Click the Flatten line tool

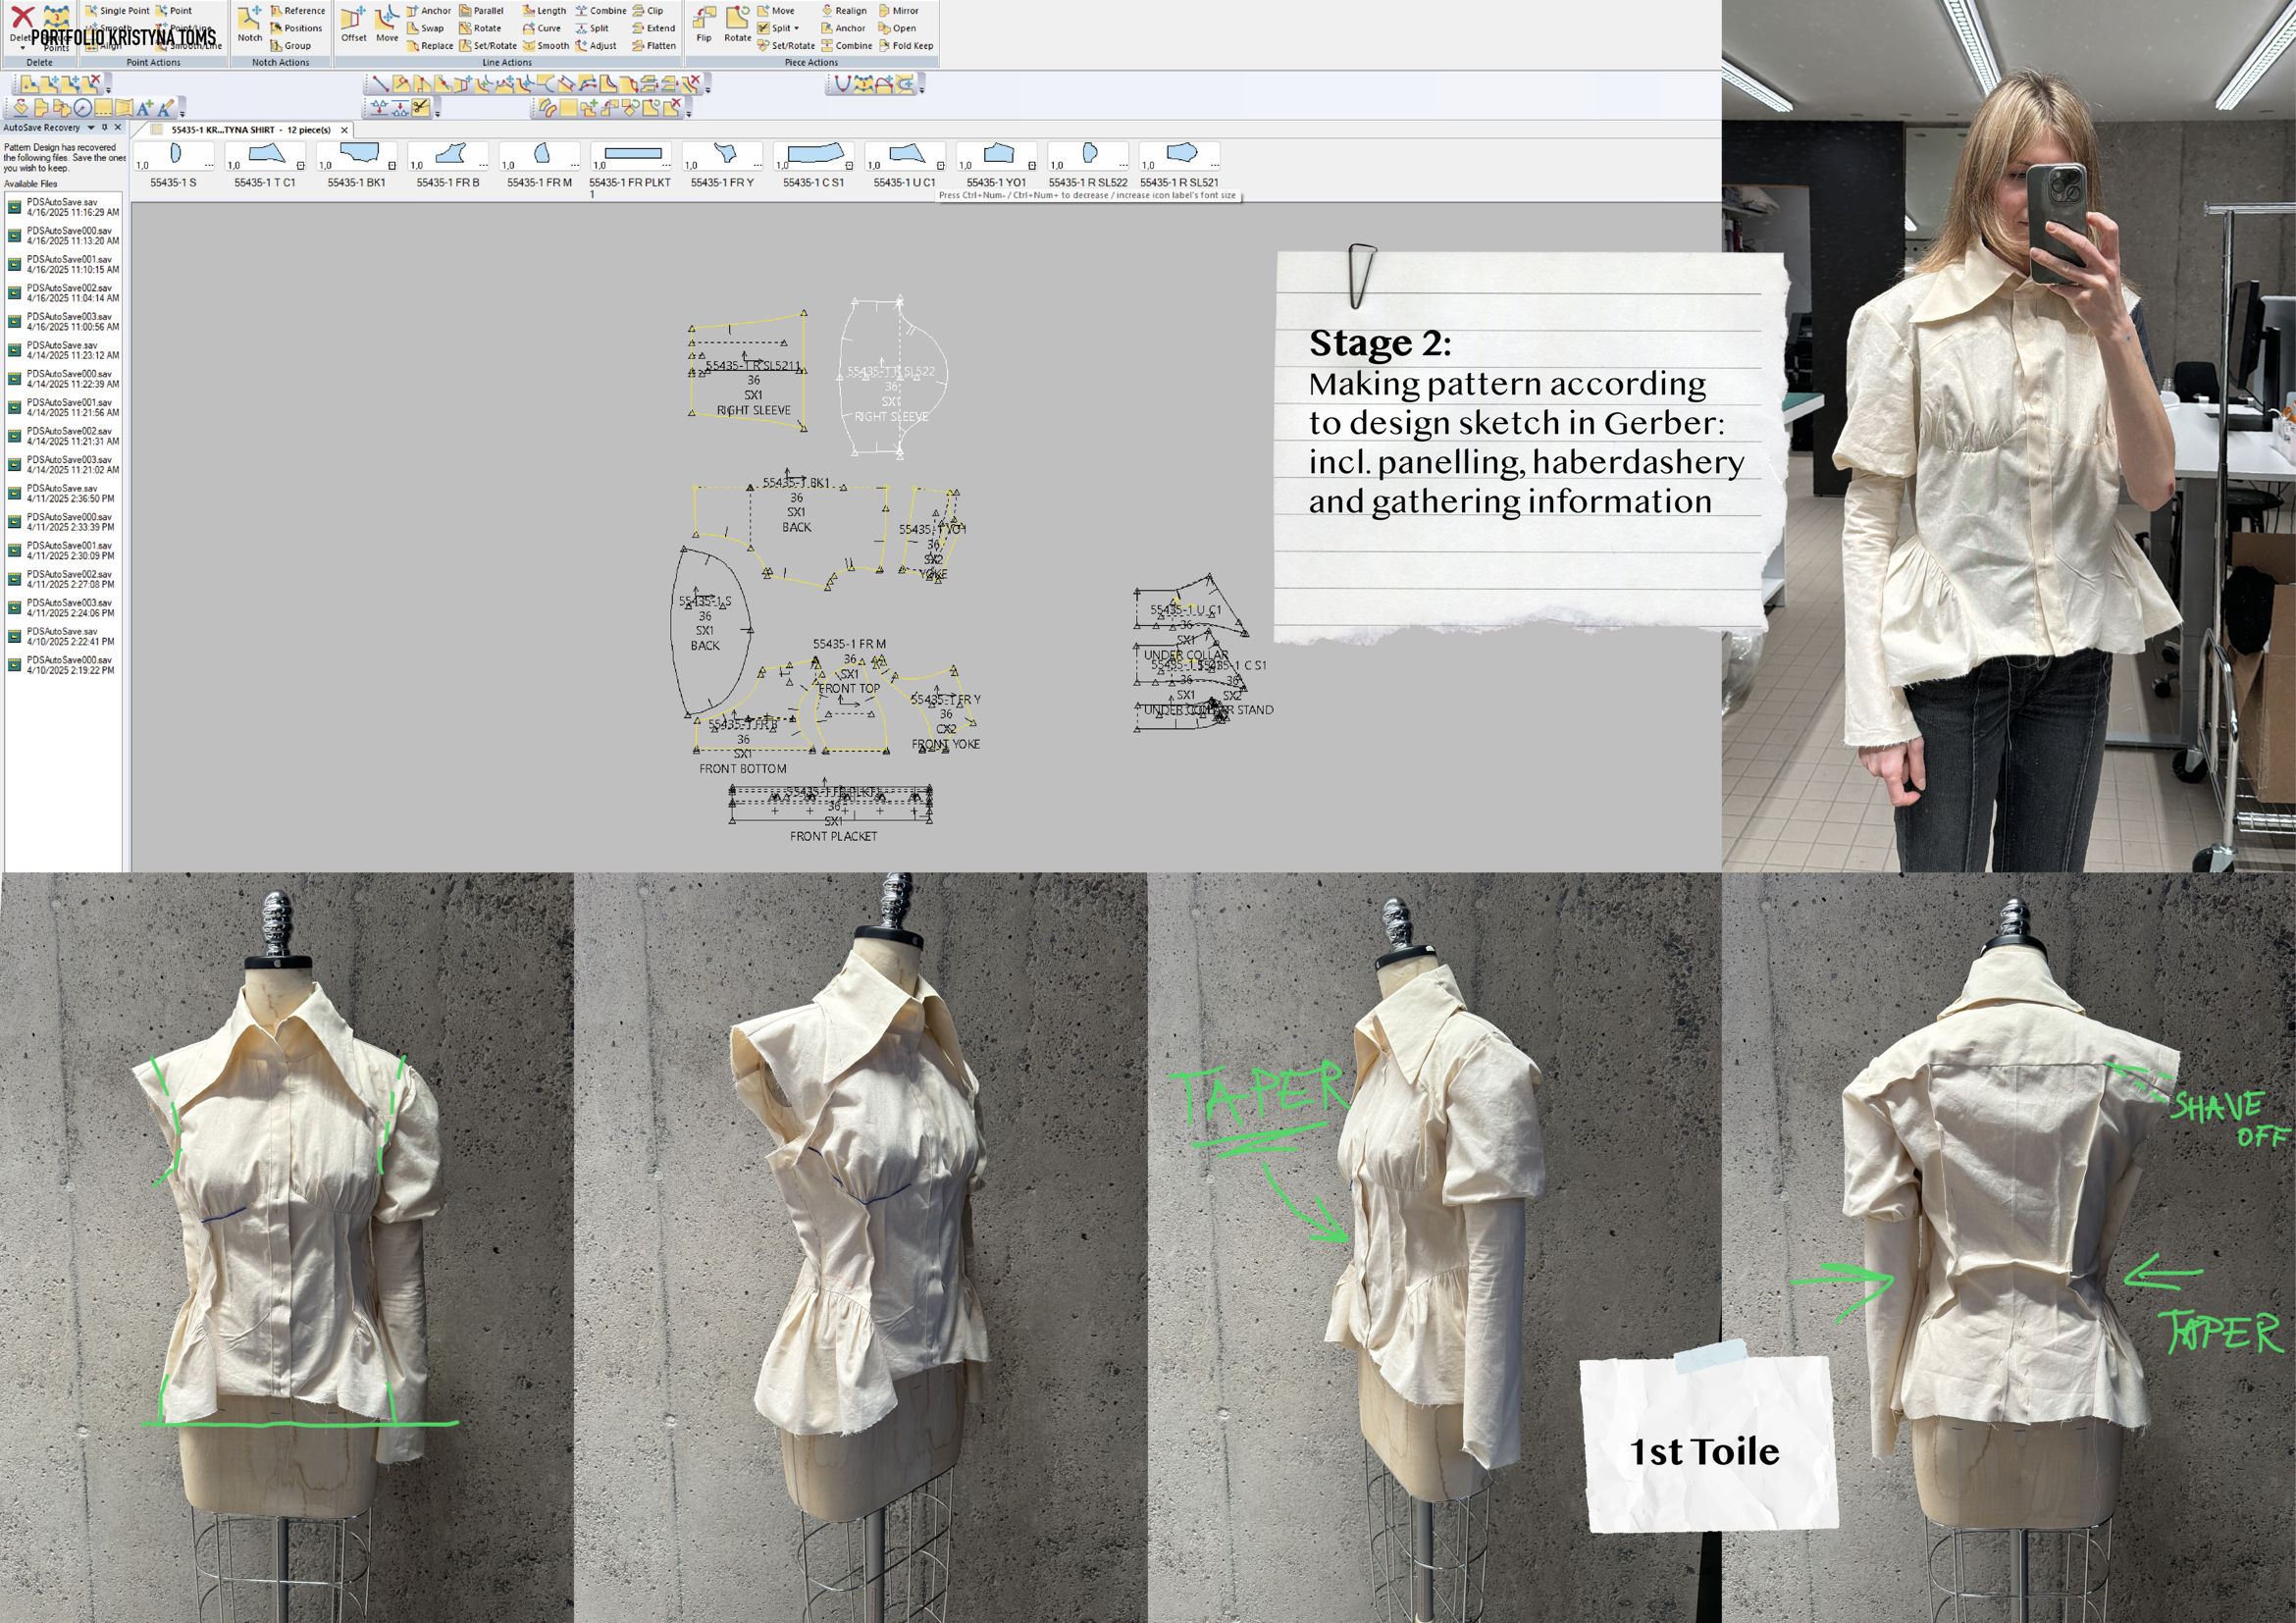pos(654,46)
